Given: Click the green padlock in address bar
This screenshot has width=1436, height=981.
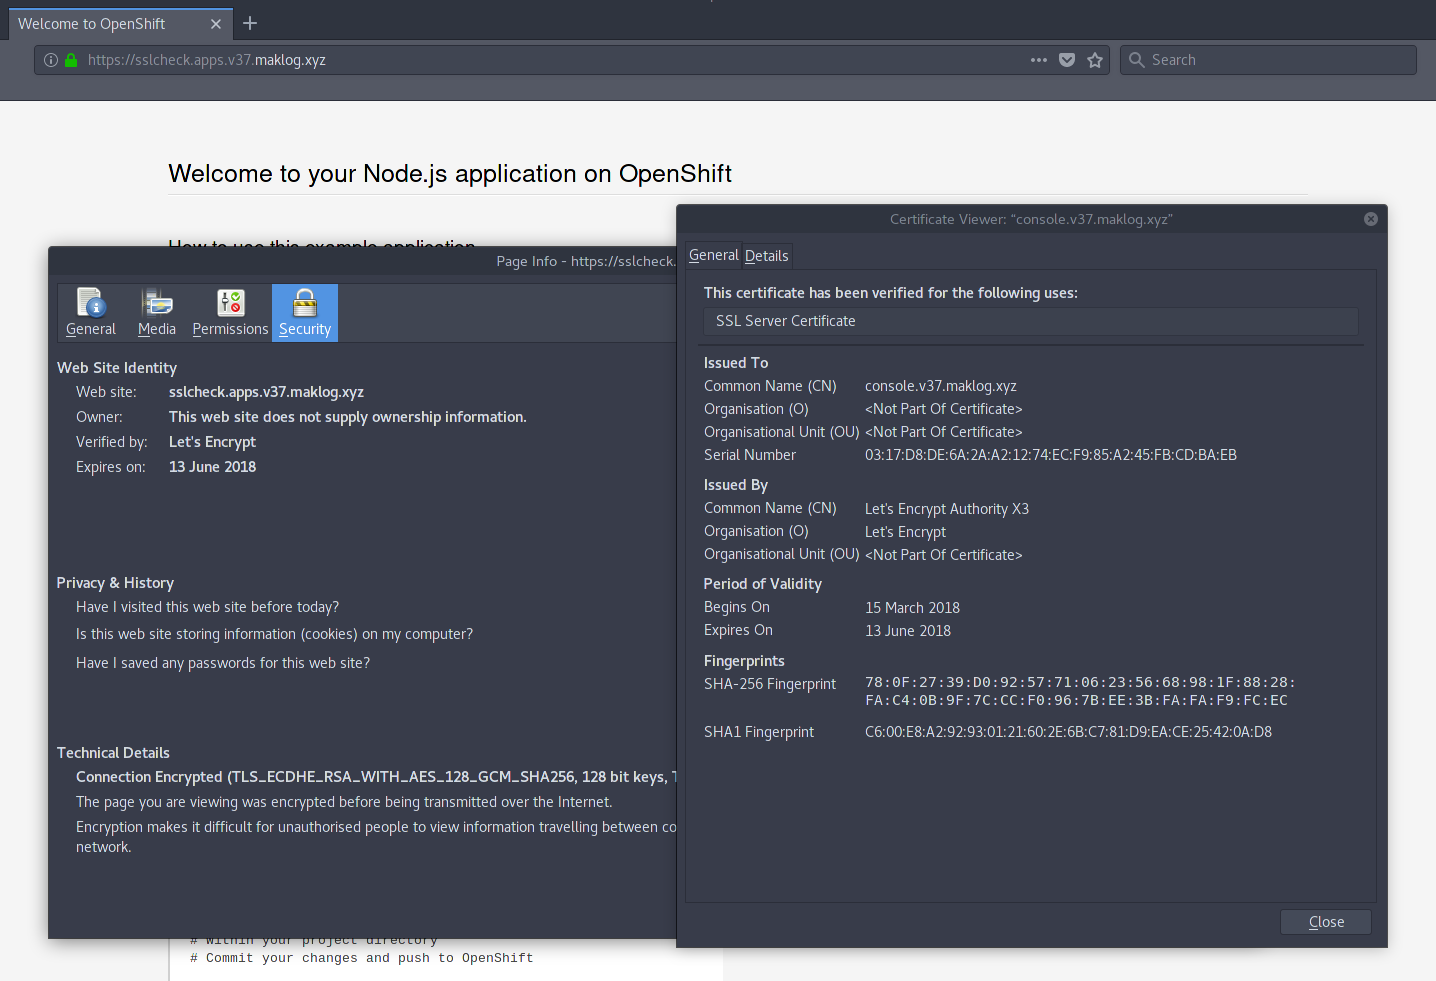Looking at the screenshot, I should point(71,60).
